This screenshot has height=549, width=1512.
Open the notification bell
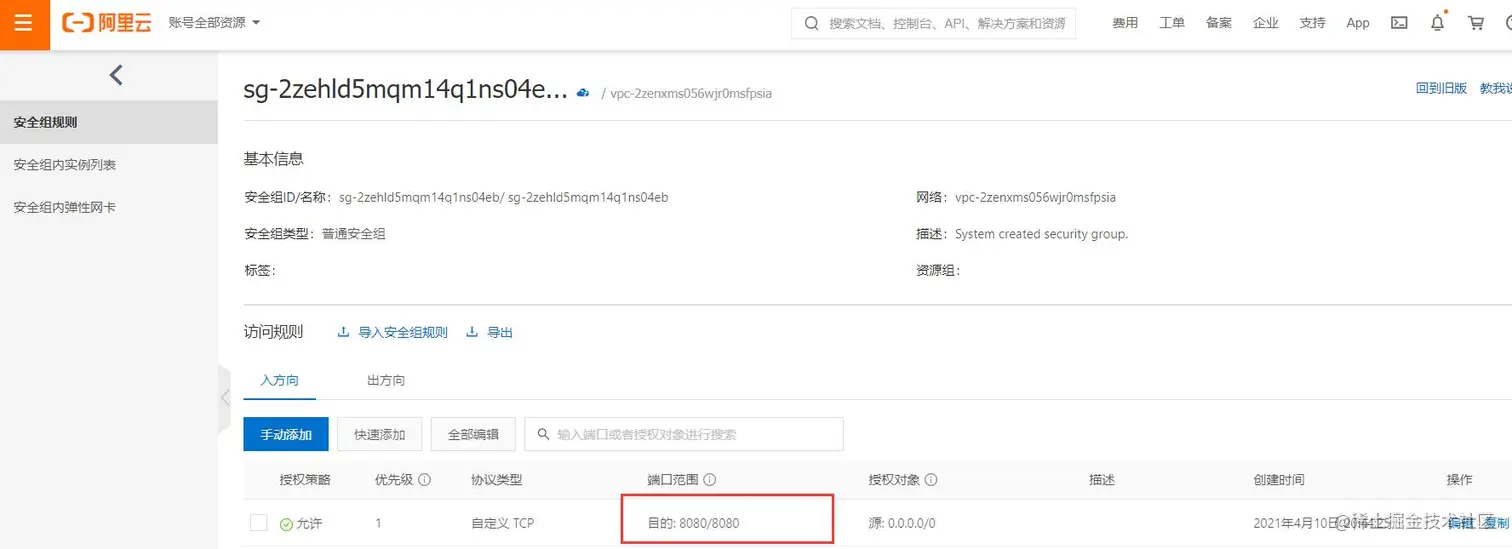point(1438,23)
